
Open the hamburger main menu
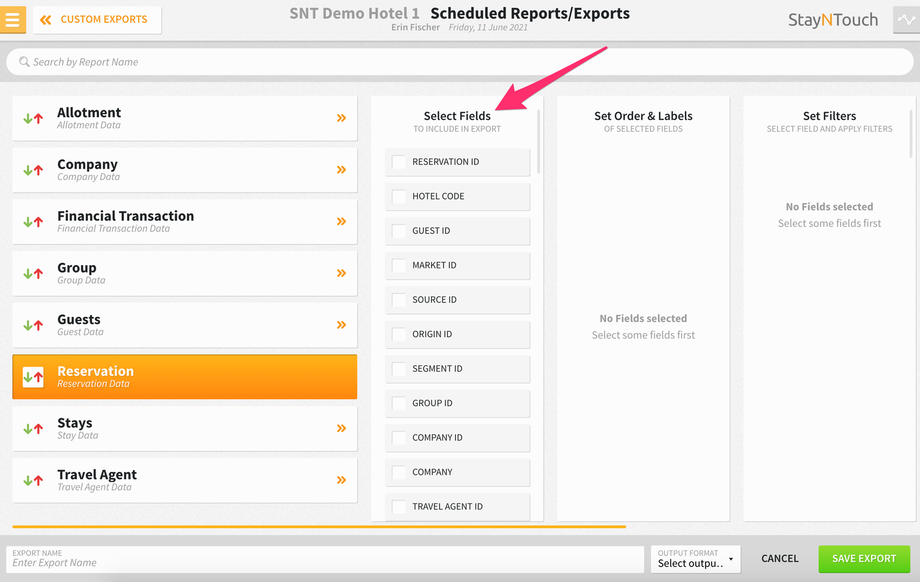[x=12, y=19]
